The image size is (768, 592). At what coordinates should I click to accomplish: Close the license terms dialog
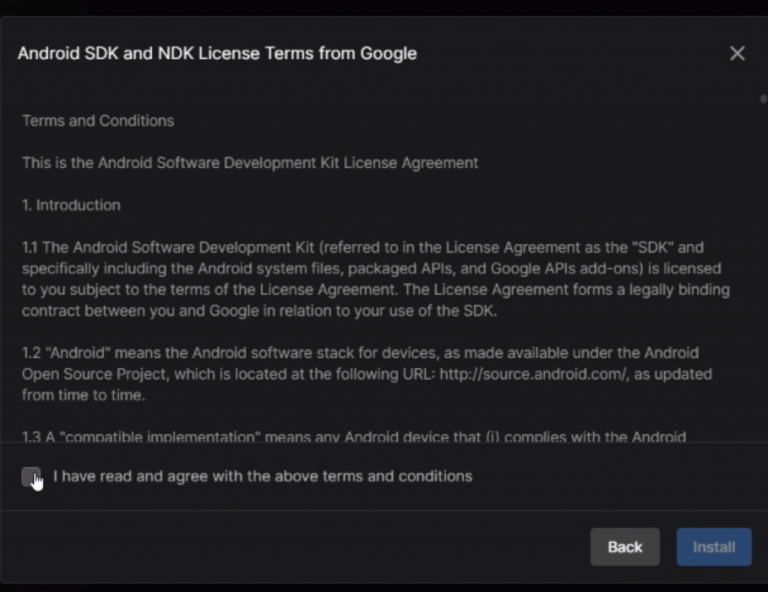(x=737, y=53)
